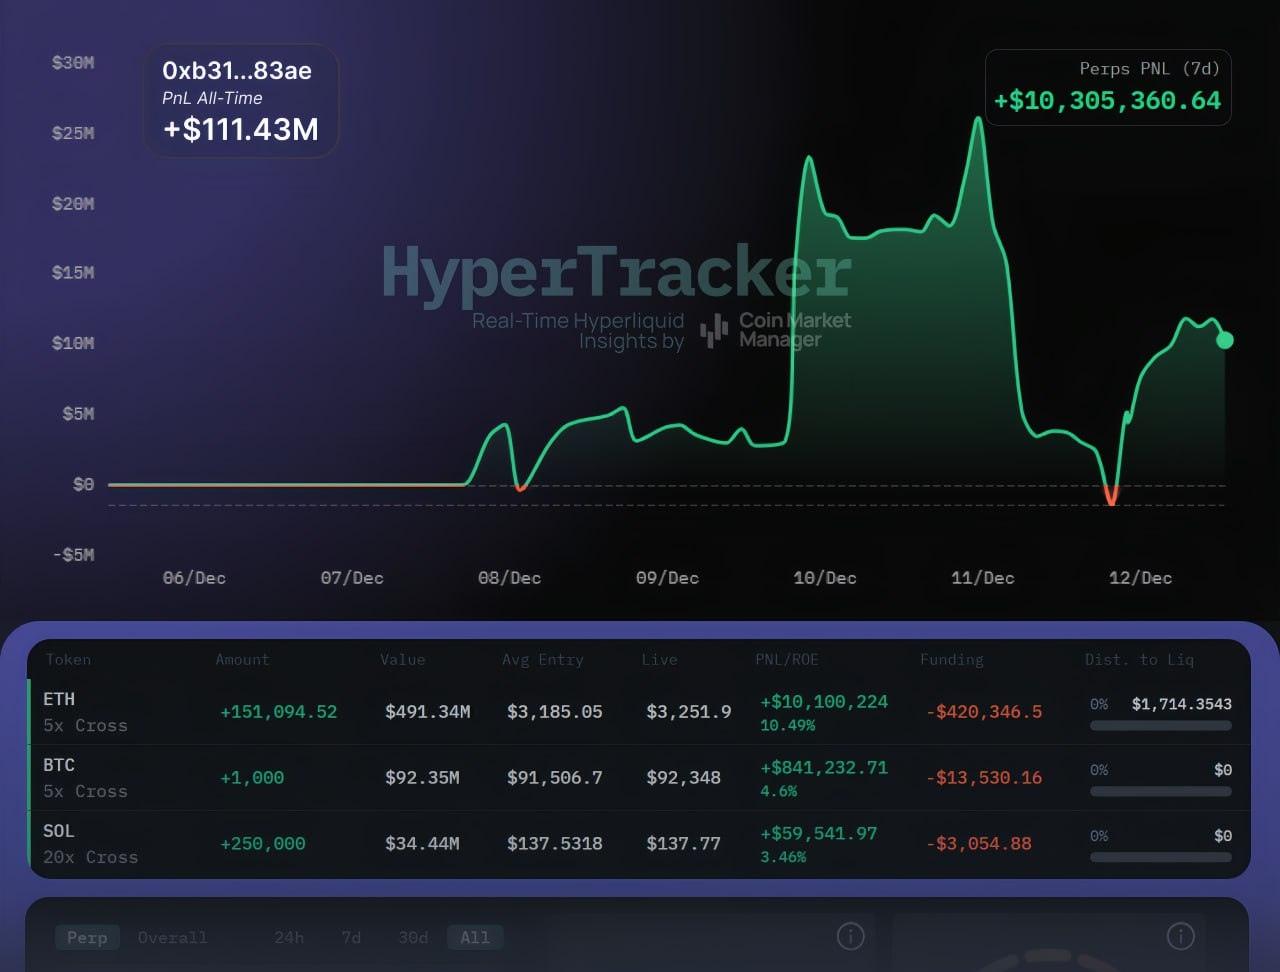Select the 24h timeframe tab

point(289,937)
